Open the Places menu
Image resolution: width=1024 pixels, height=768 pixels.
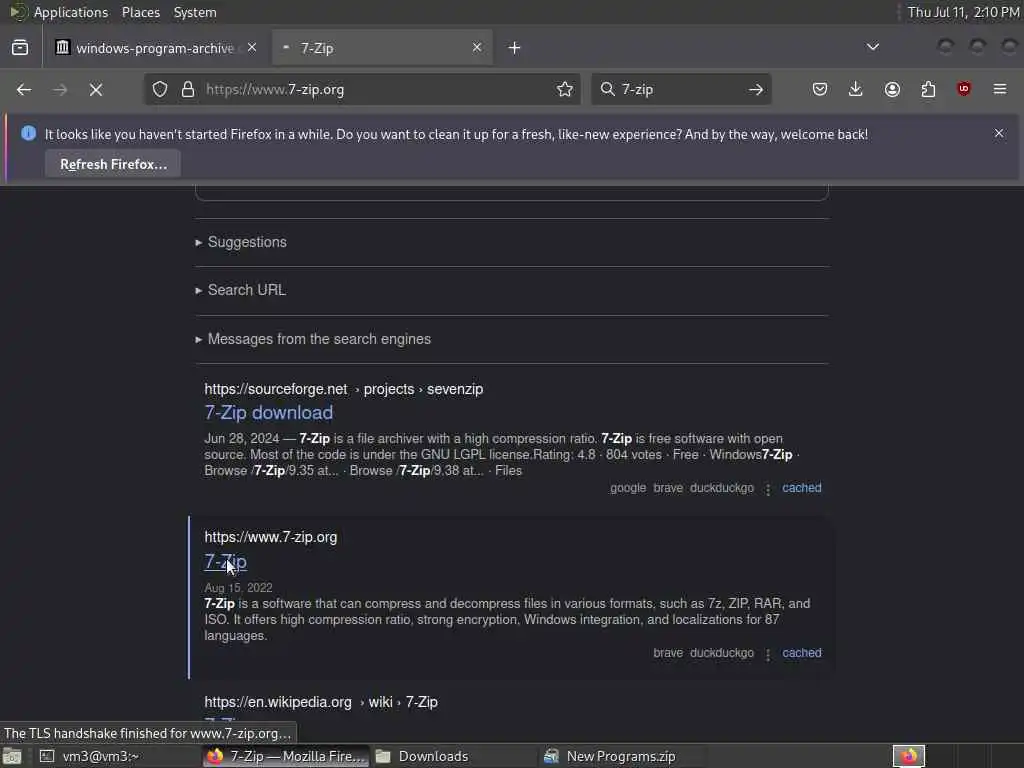coord(141,12)
